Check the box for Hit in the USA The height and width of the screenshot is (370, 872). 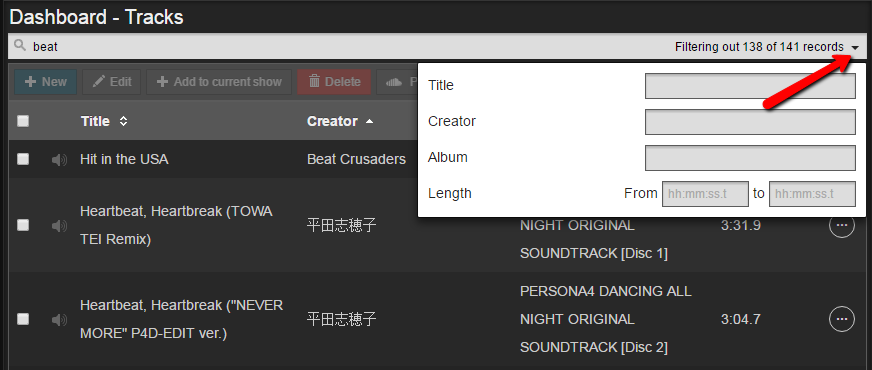point(23,159)
